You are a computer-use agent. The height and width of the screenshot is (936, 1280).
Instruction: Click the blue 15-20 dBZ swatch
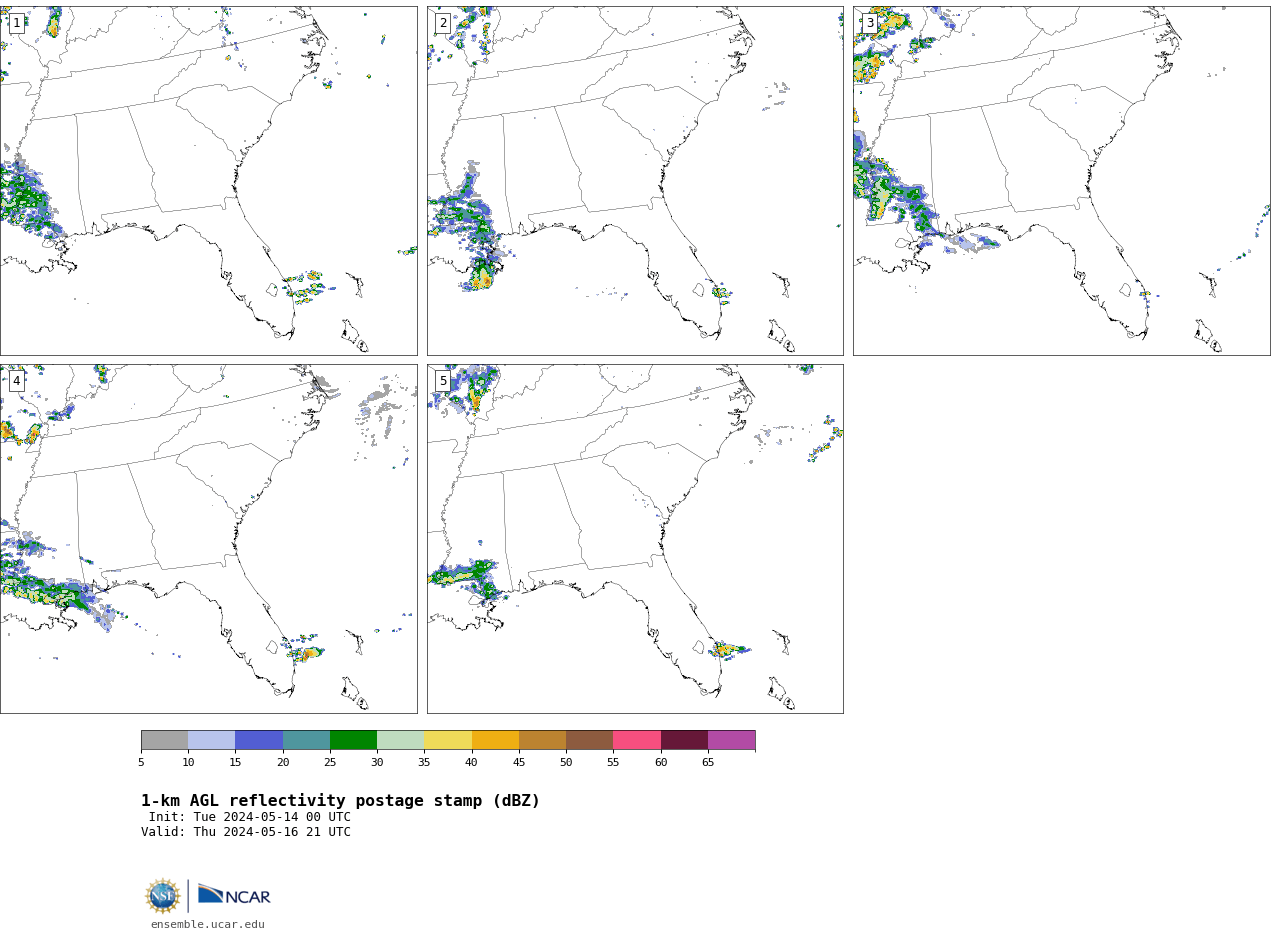259,740
